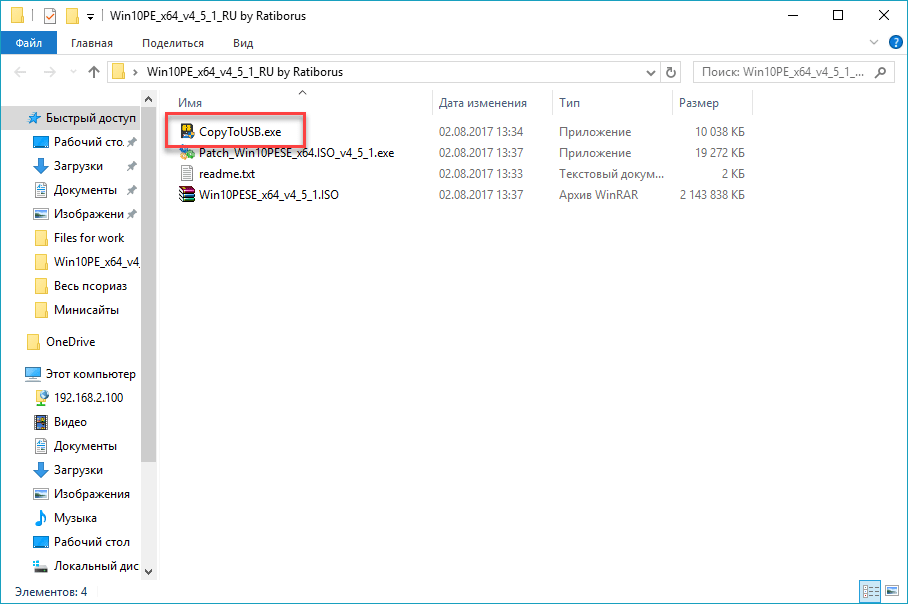Open the Files for work folder
The height and width of the screenshot is (604, 908).
coord(79,238)
